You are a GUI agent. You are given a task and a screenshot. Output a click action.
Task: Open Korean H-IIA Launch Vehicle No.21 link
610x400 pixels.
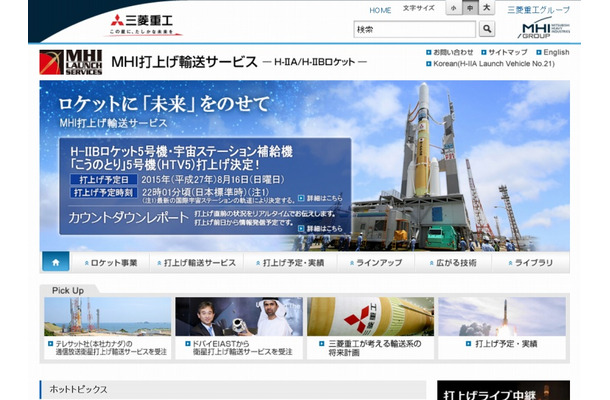491,63
